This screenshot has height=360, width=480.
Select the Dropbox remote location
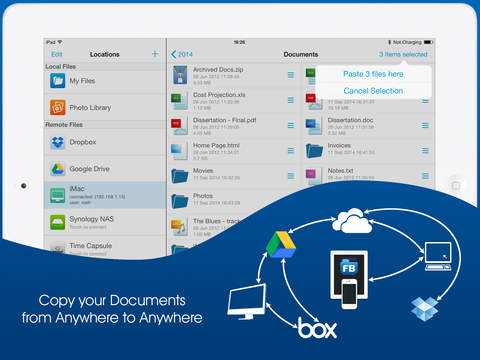click(105, 142)
